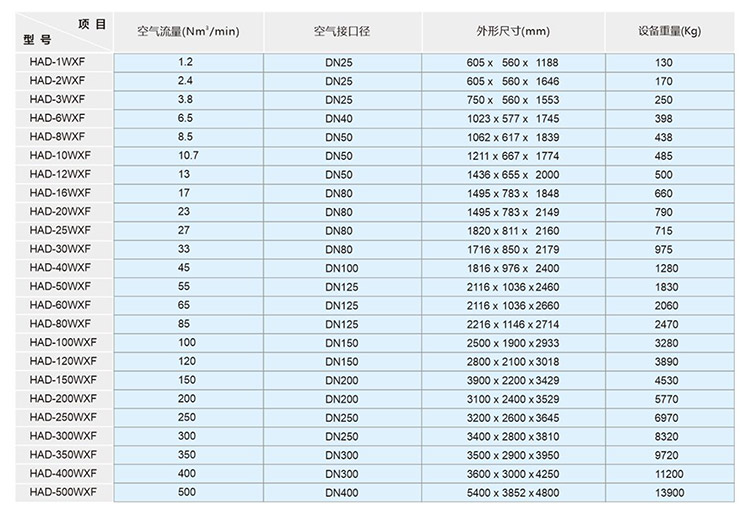Click the 空气流量(Nm³/min) column header
The image size is (750, 517).
pos(188,32)
